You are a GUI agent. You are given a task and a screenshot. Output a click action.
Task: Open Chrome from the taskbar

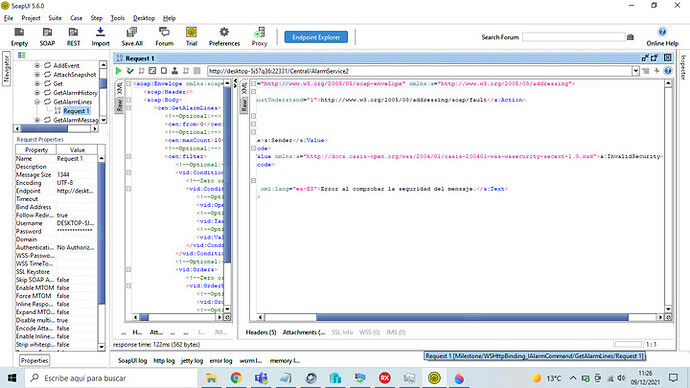click(x=236, y=378)
